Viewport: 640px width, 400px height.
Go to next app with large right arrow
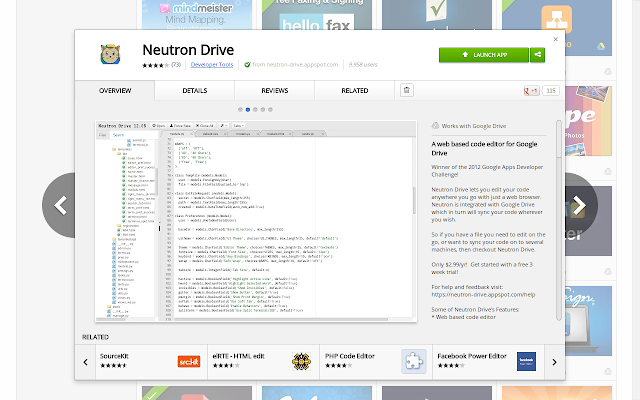coord(581,205)
